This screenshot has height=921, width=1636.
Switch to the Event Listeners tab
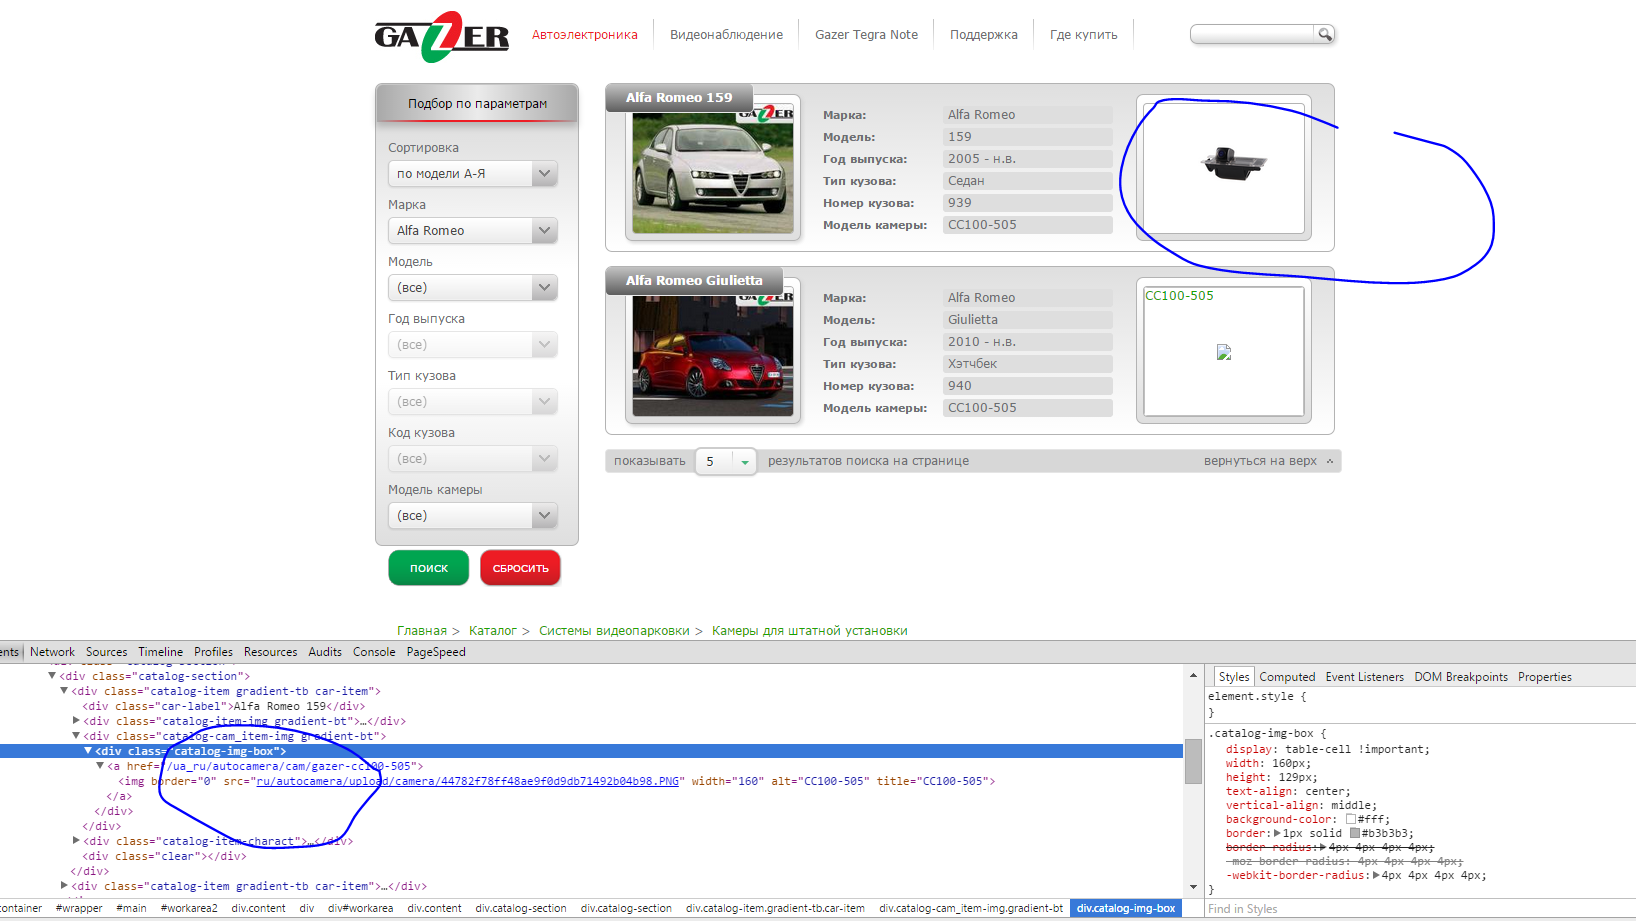[x=1365, y=677]
